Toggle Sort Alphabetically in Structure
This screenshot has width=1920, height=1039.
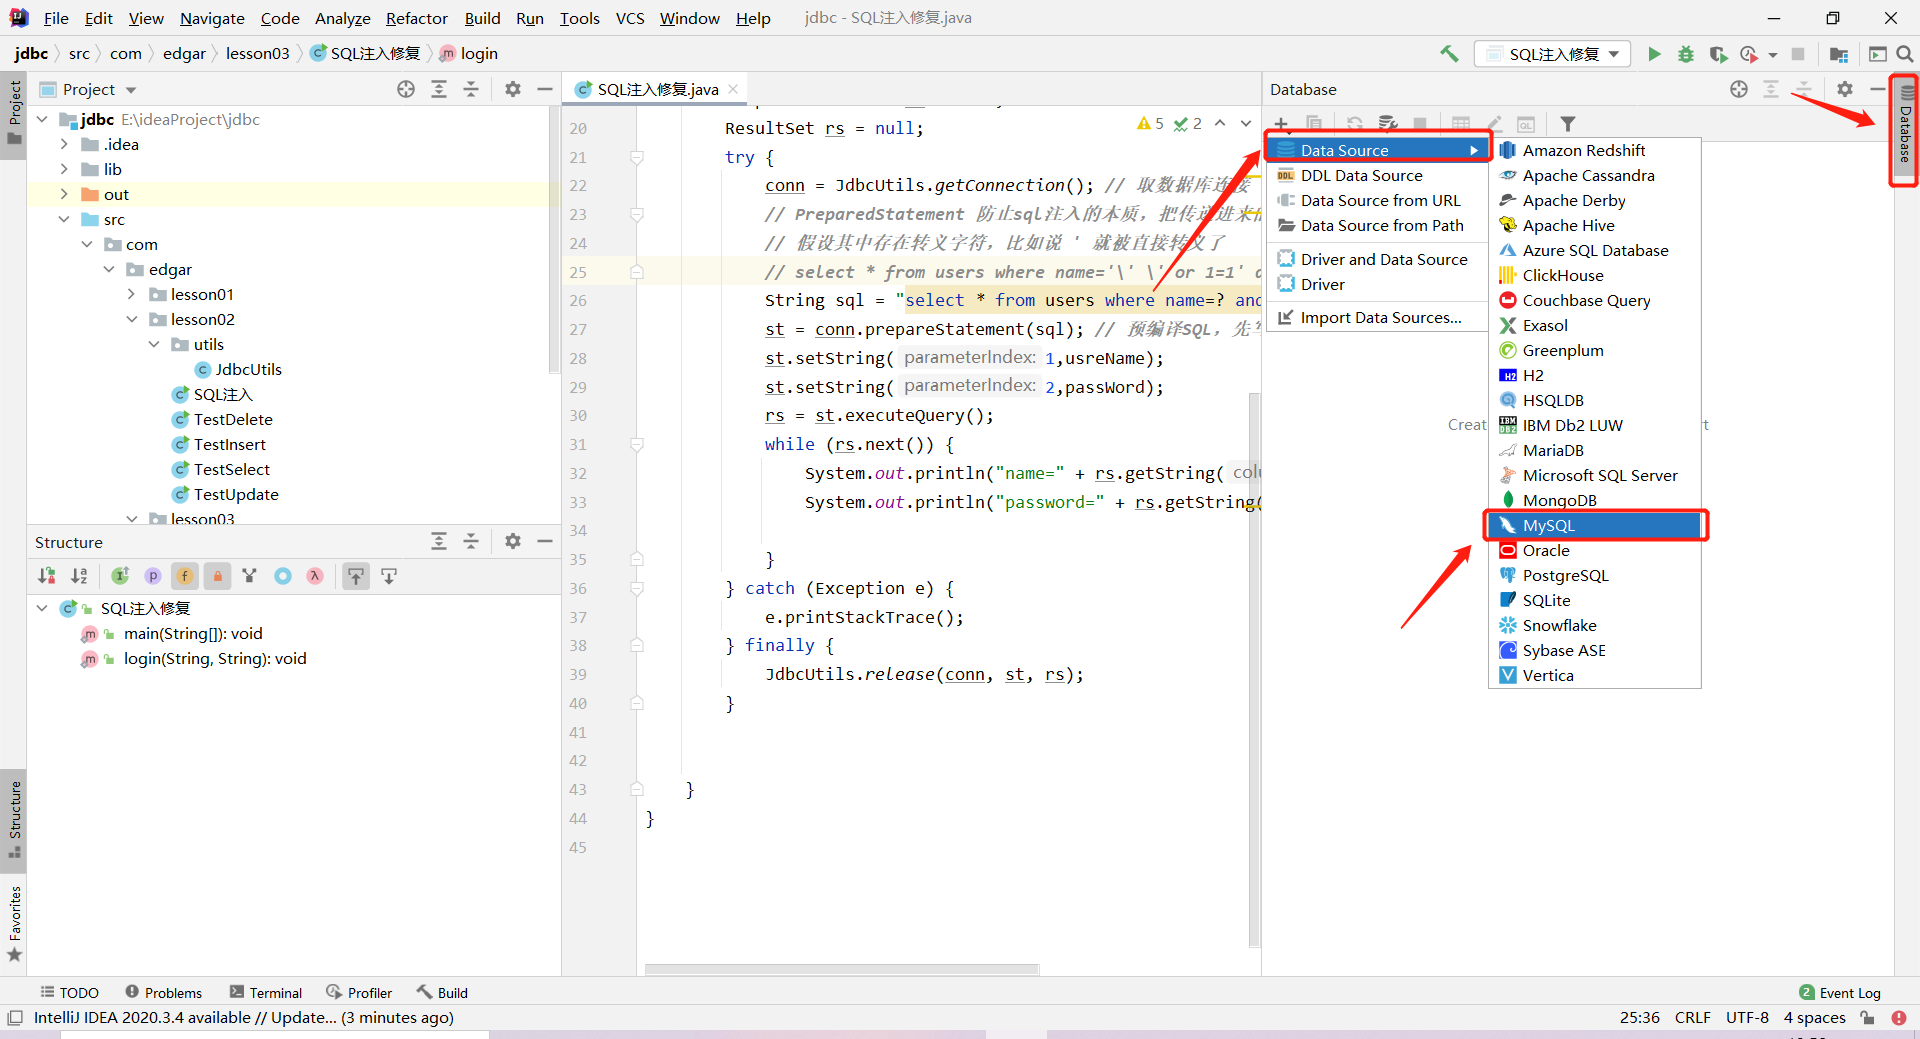click(x=80, y=576)
